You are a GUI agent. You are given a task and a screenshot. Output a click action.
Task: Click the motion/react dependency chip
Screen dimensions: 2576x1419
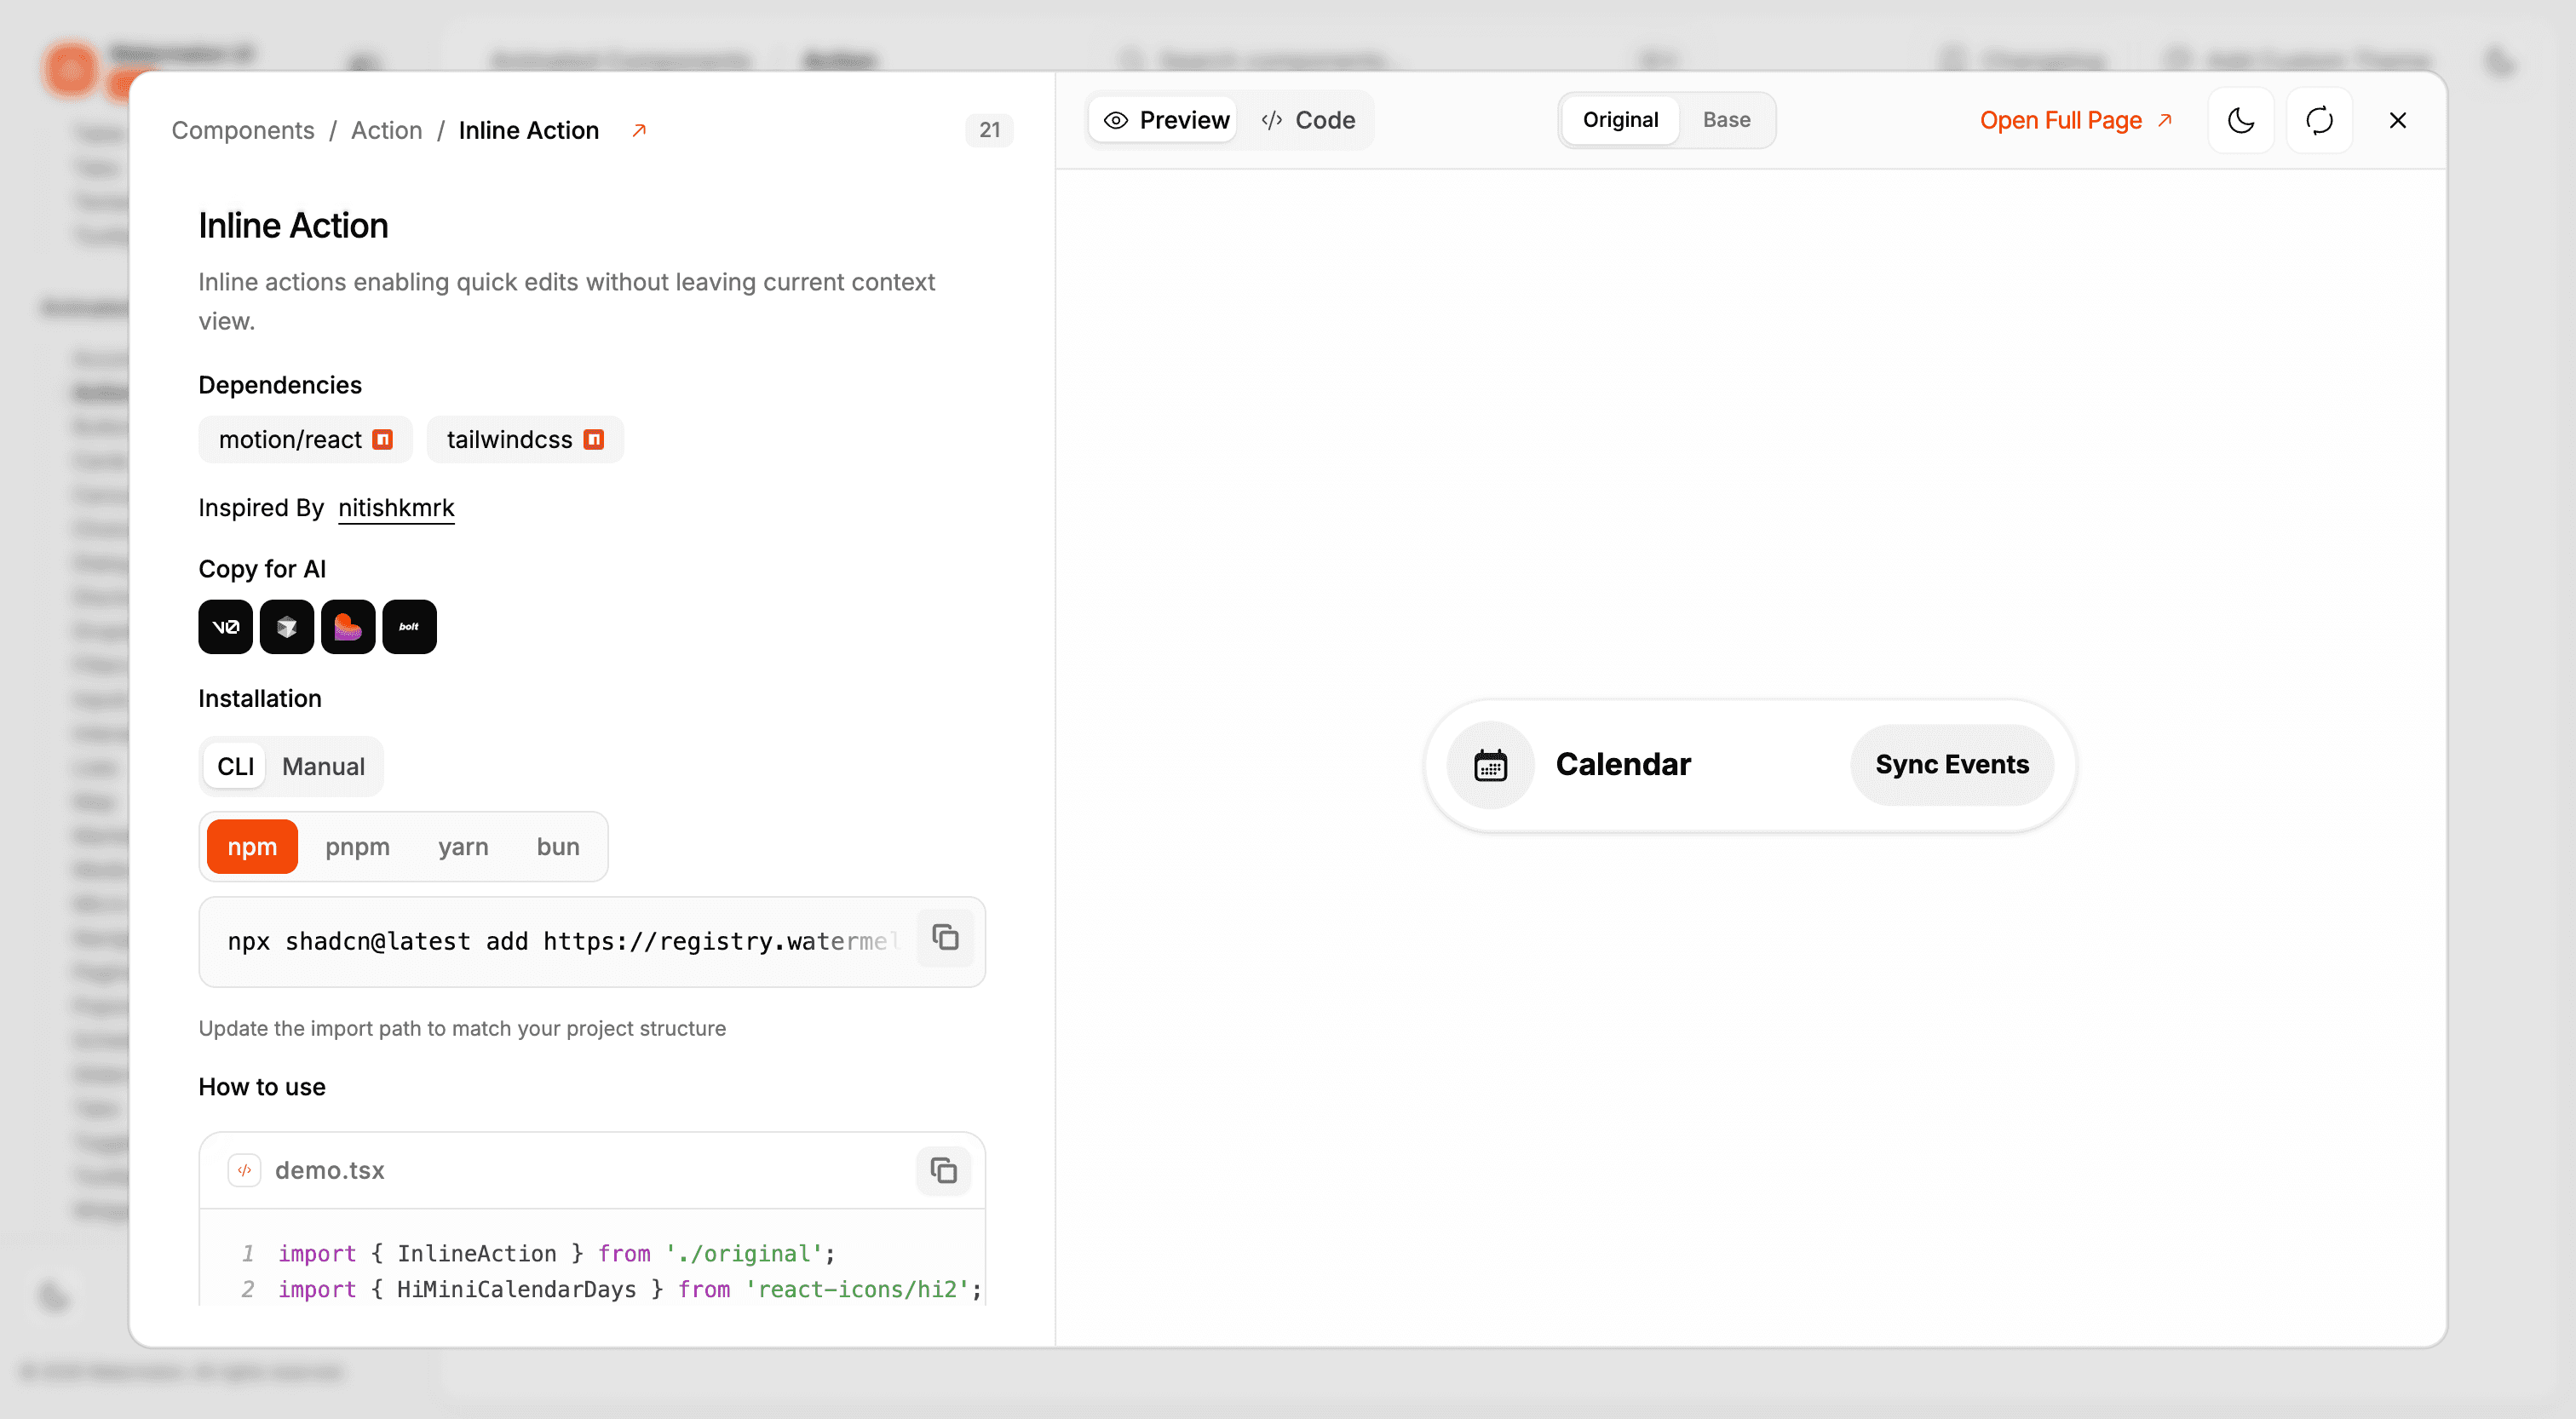pos(305,440)
